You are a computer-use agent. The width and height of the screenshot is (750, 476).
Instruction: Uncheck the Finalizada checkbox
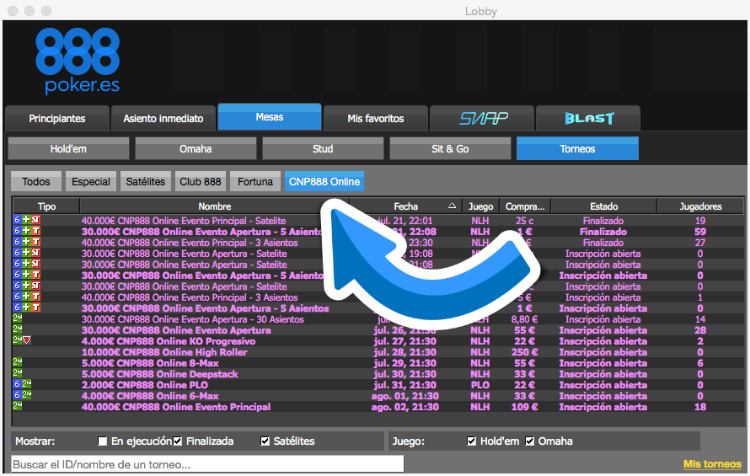178,441
